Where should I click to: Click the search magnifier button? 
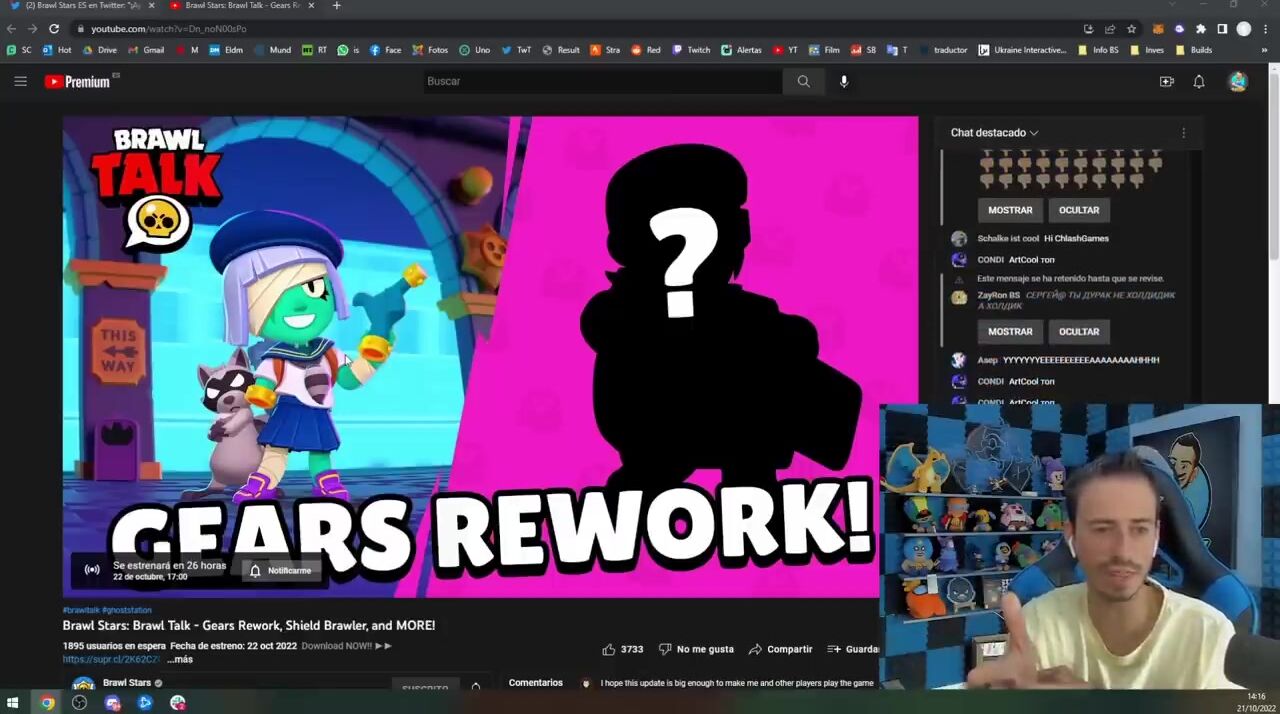tap(803, 82)
